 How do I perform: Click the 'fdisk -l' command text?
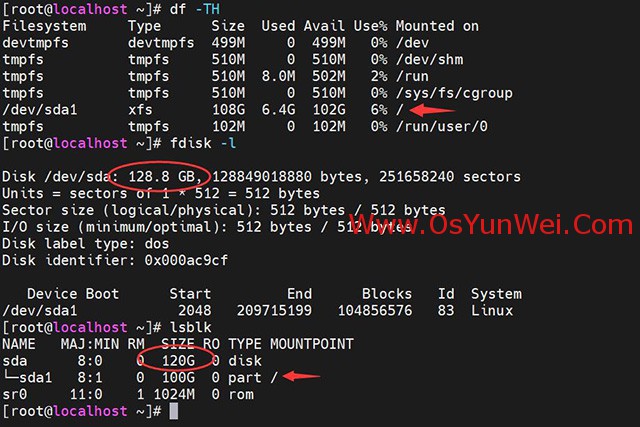point(203,143)
